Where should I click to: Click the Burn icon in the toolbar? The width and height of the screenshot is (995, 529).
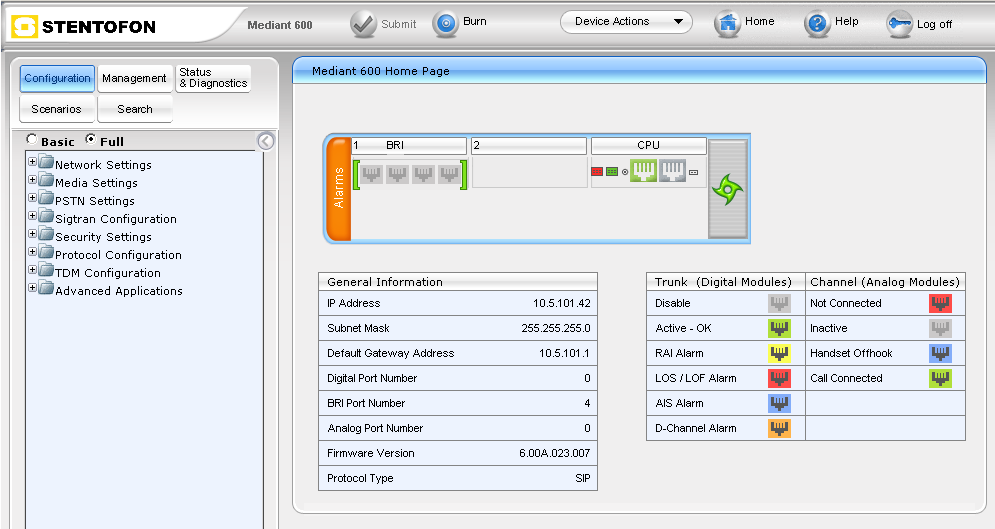pyautogui.click(x=446, y=23)
